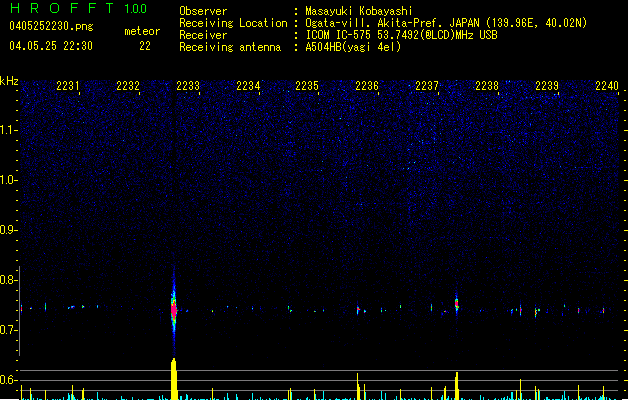
Task: Select the Ogata-vill. Akita-Pref. JAPAN location text
Action: pos(446,23)
